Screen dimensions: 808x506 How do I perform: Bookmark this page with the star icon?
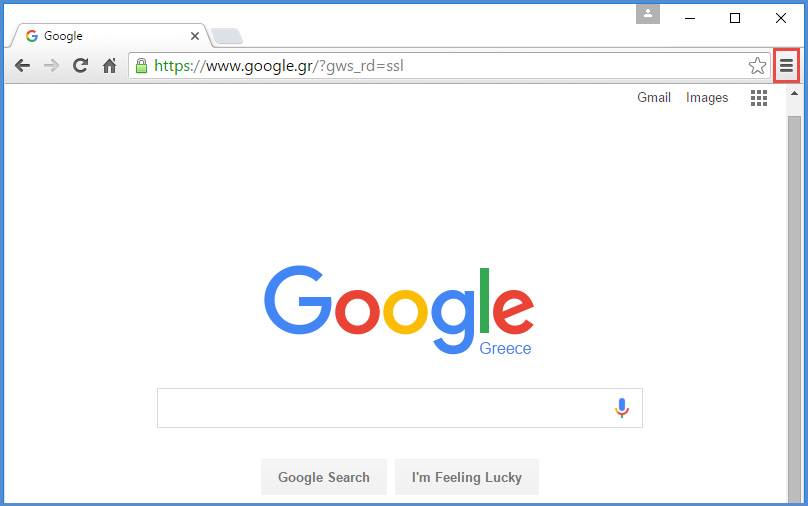(757, 66)
